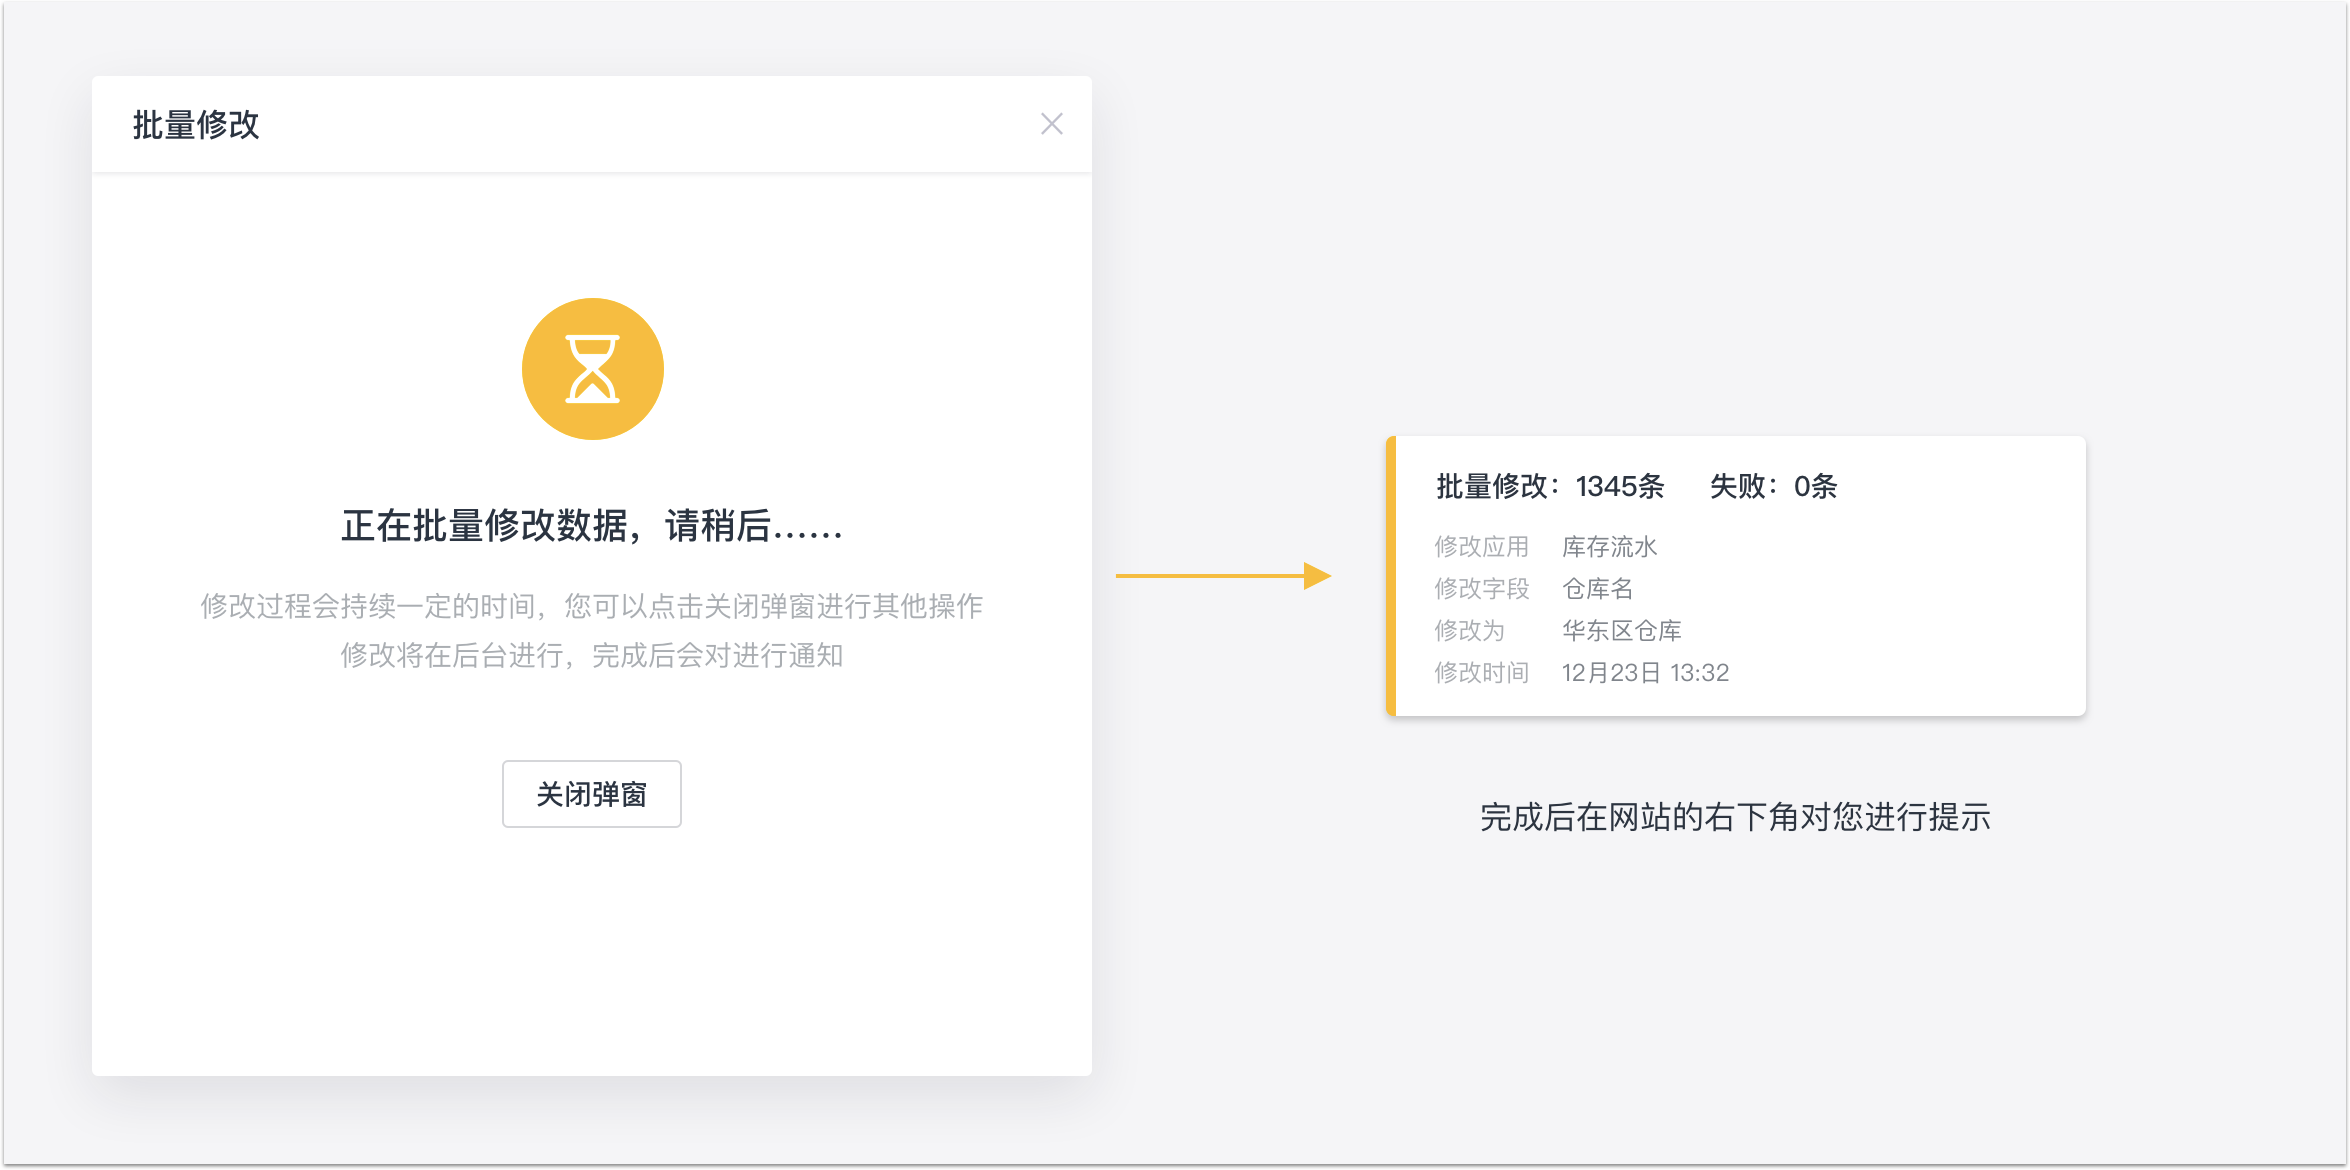Click the 完成后在网站的右下角 caption
The height and width of the screenshot is (1170, 2350).
1735,817
